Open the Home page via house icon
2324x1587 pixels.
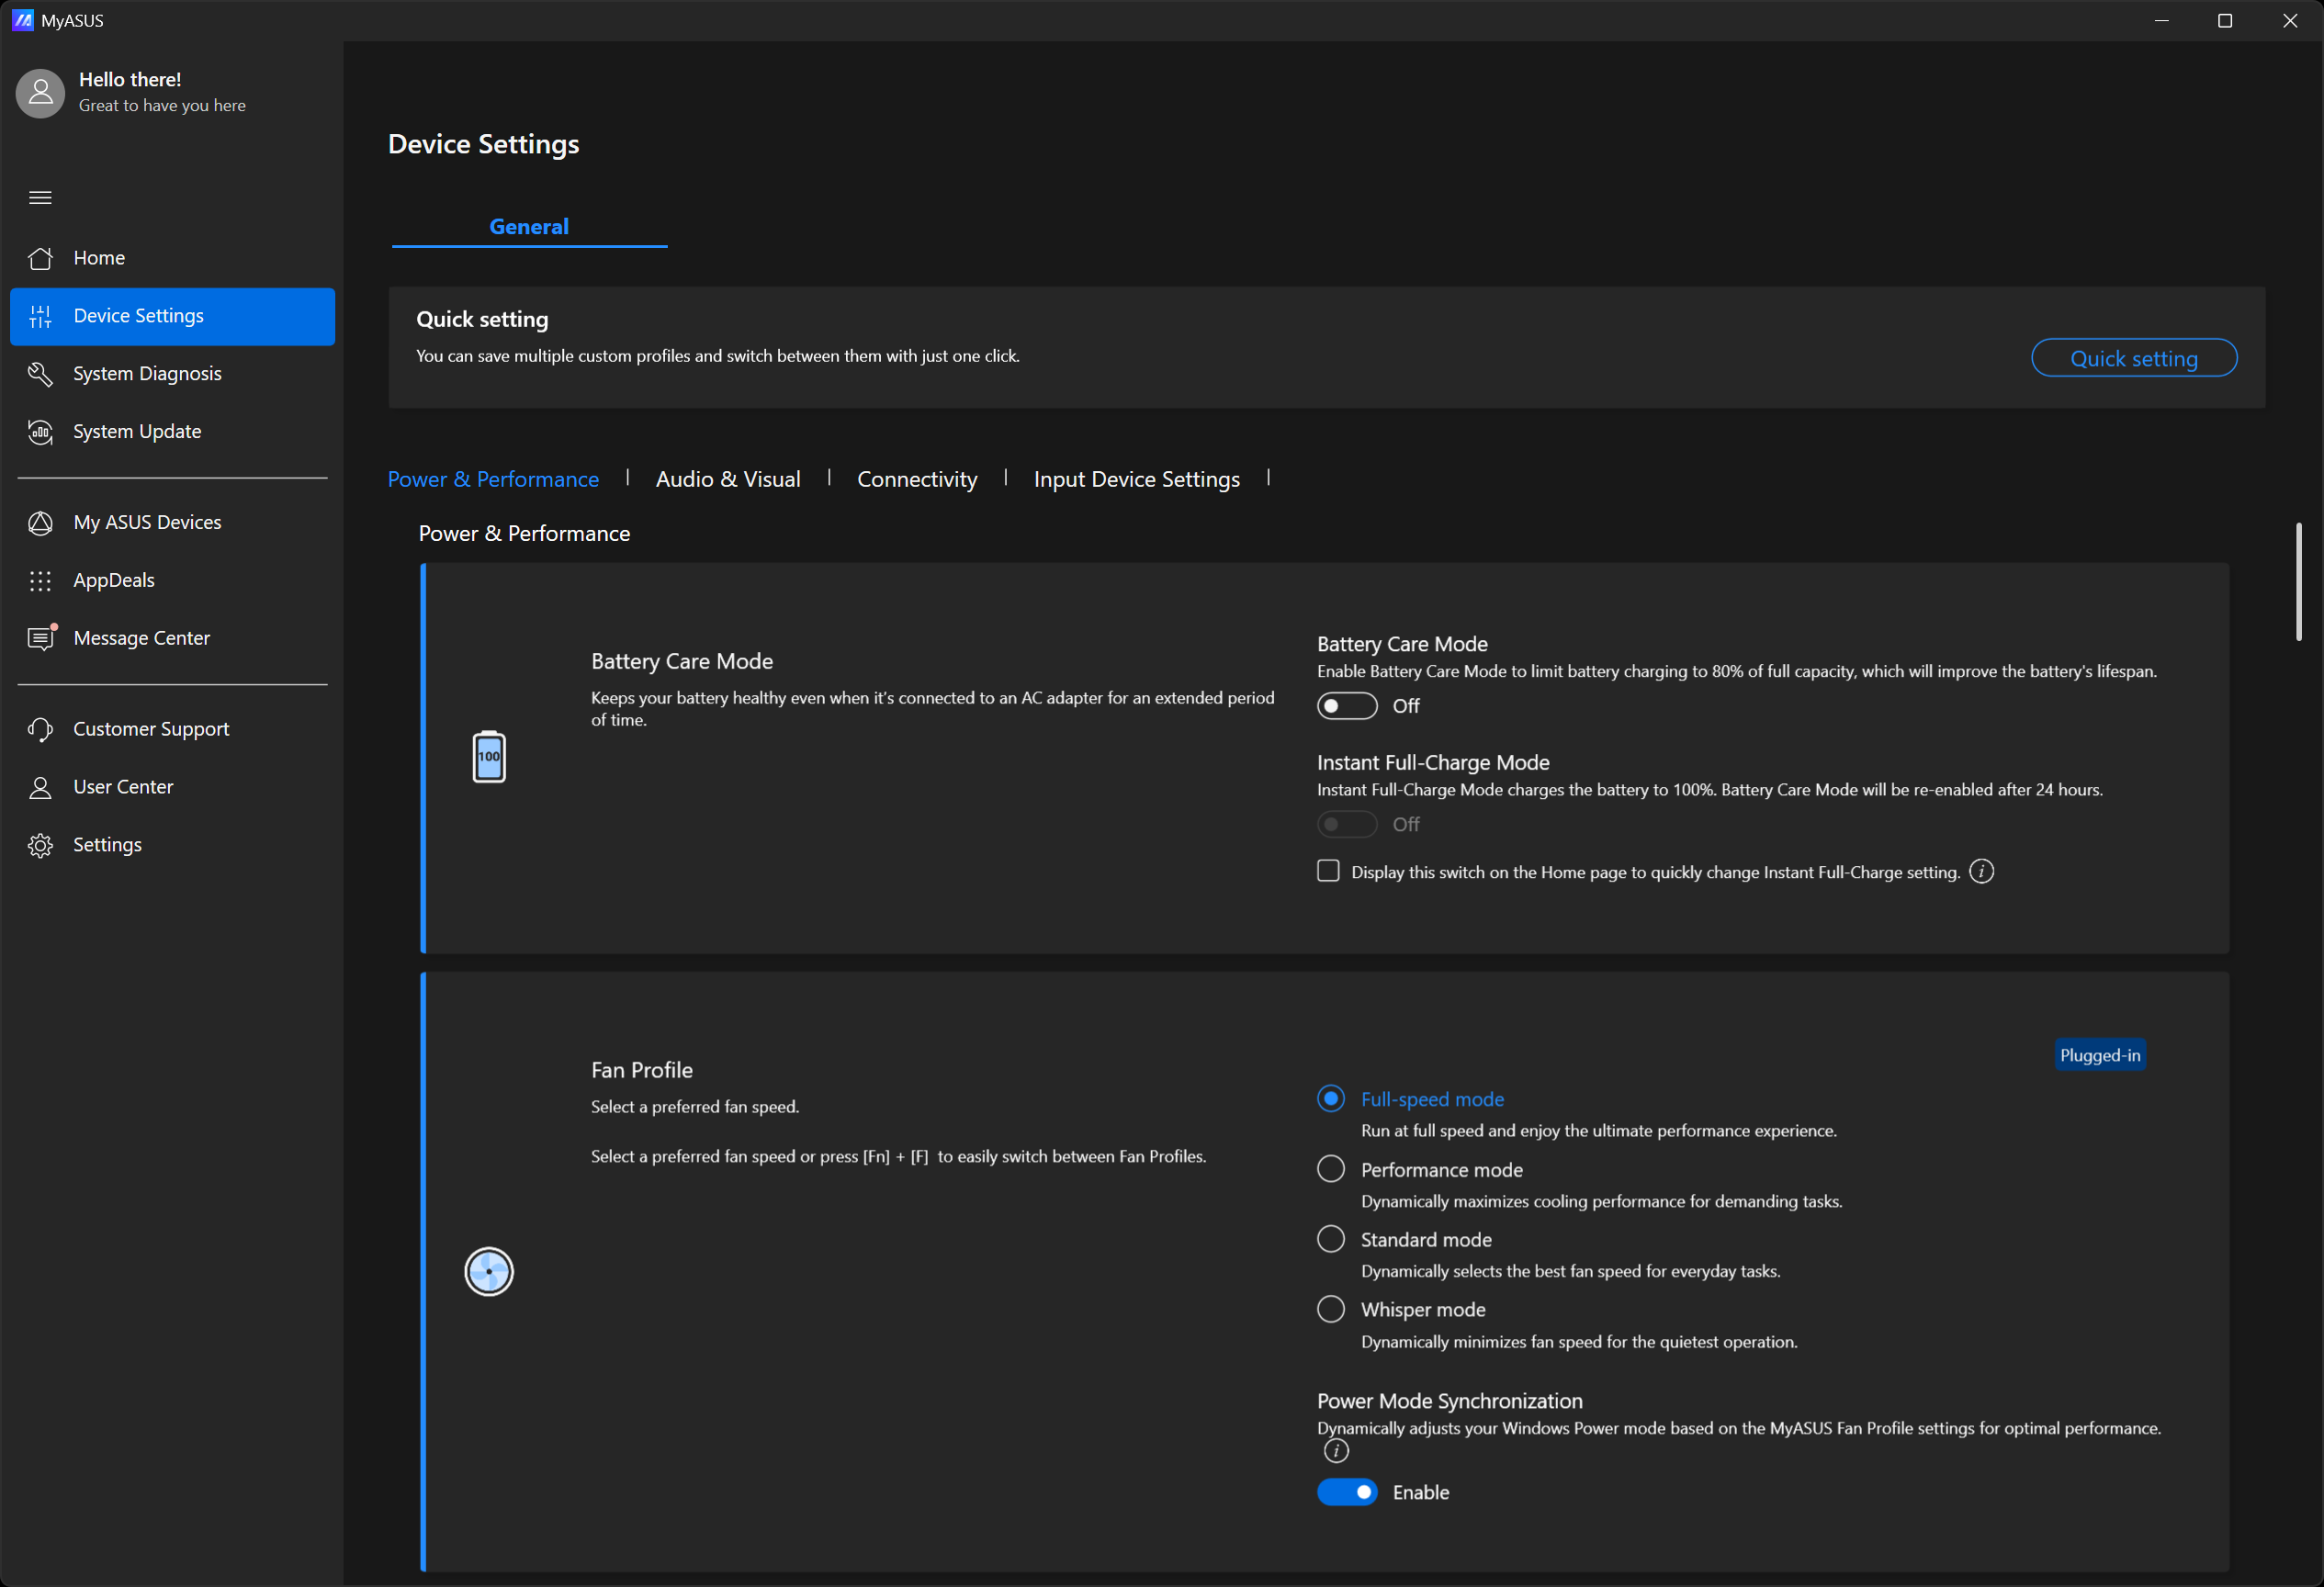(x=40, y=258)
